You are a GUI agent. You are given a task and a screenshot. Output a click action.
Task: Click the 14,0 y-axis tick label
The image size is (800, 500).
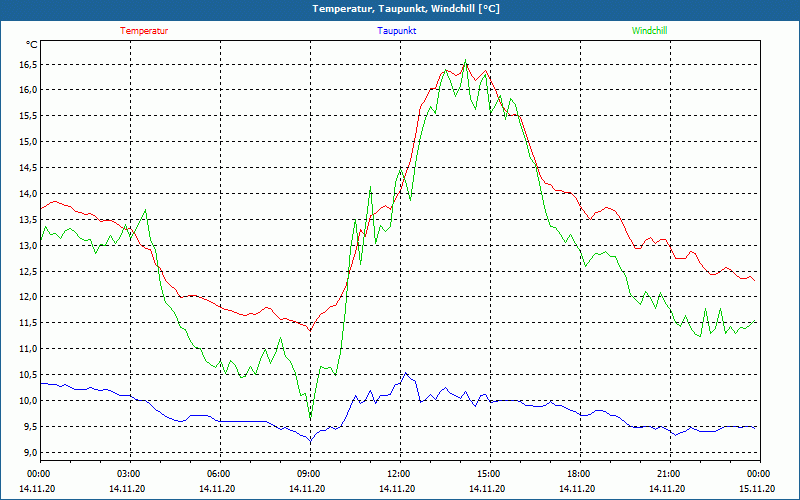[x=28, y=194]
